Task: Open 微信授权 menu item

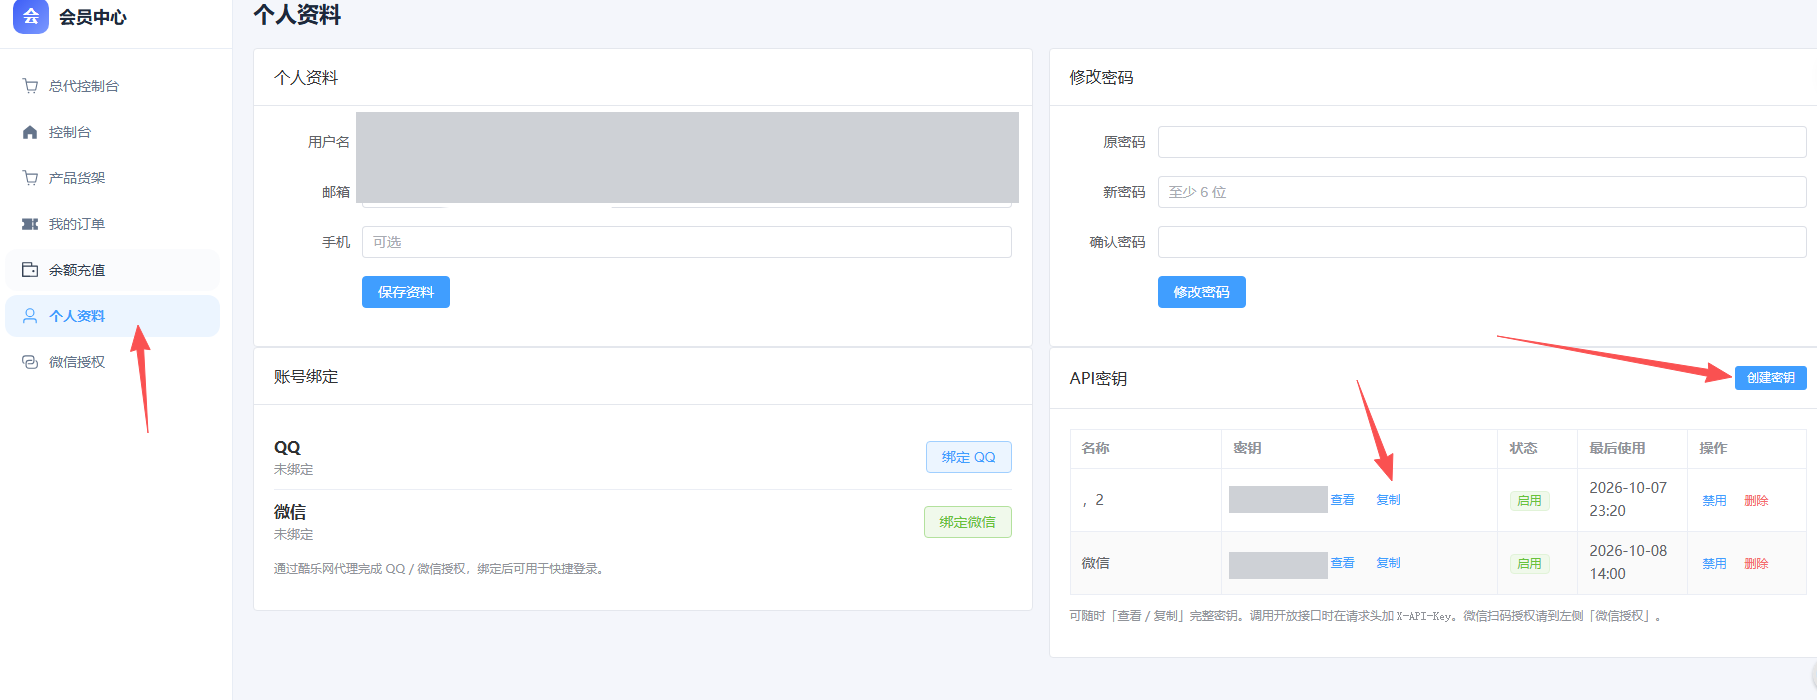Action: [x=113, y=362]
